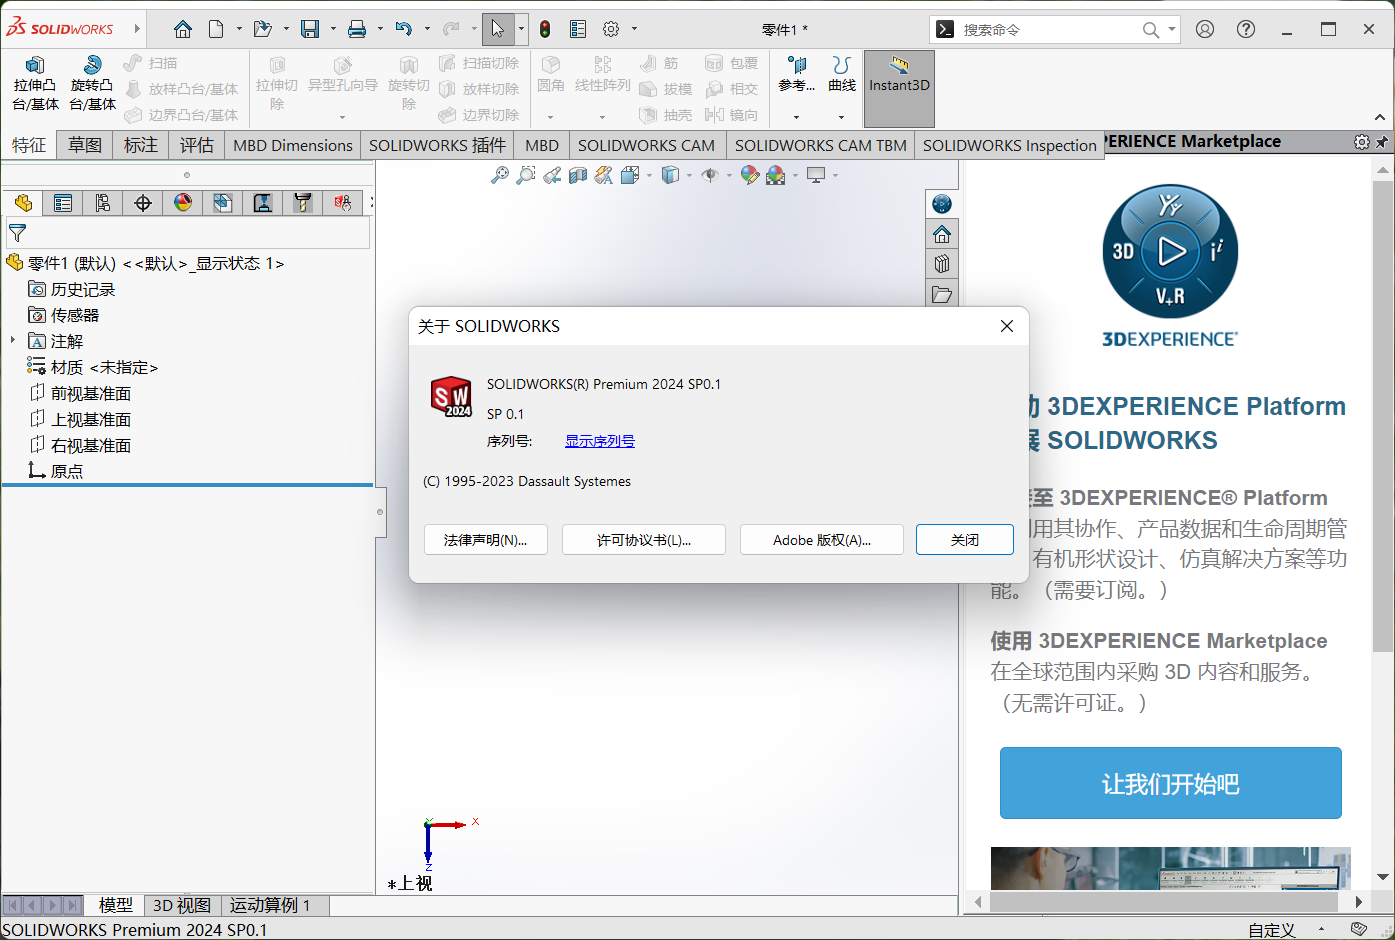Undo the last action with Undo icon

coord(404,29)
